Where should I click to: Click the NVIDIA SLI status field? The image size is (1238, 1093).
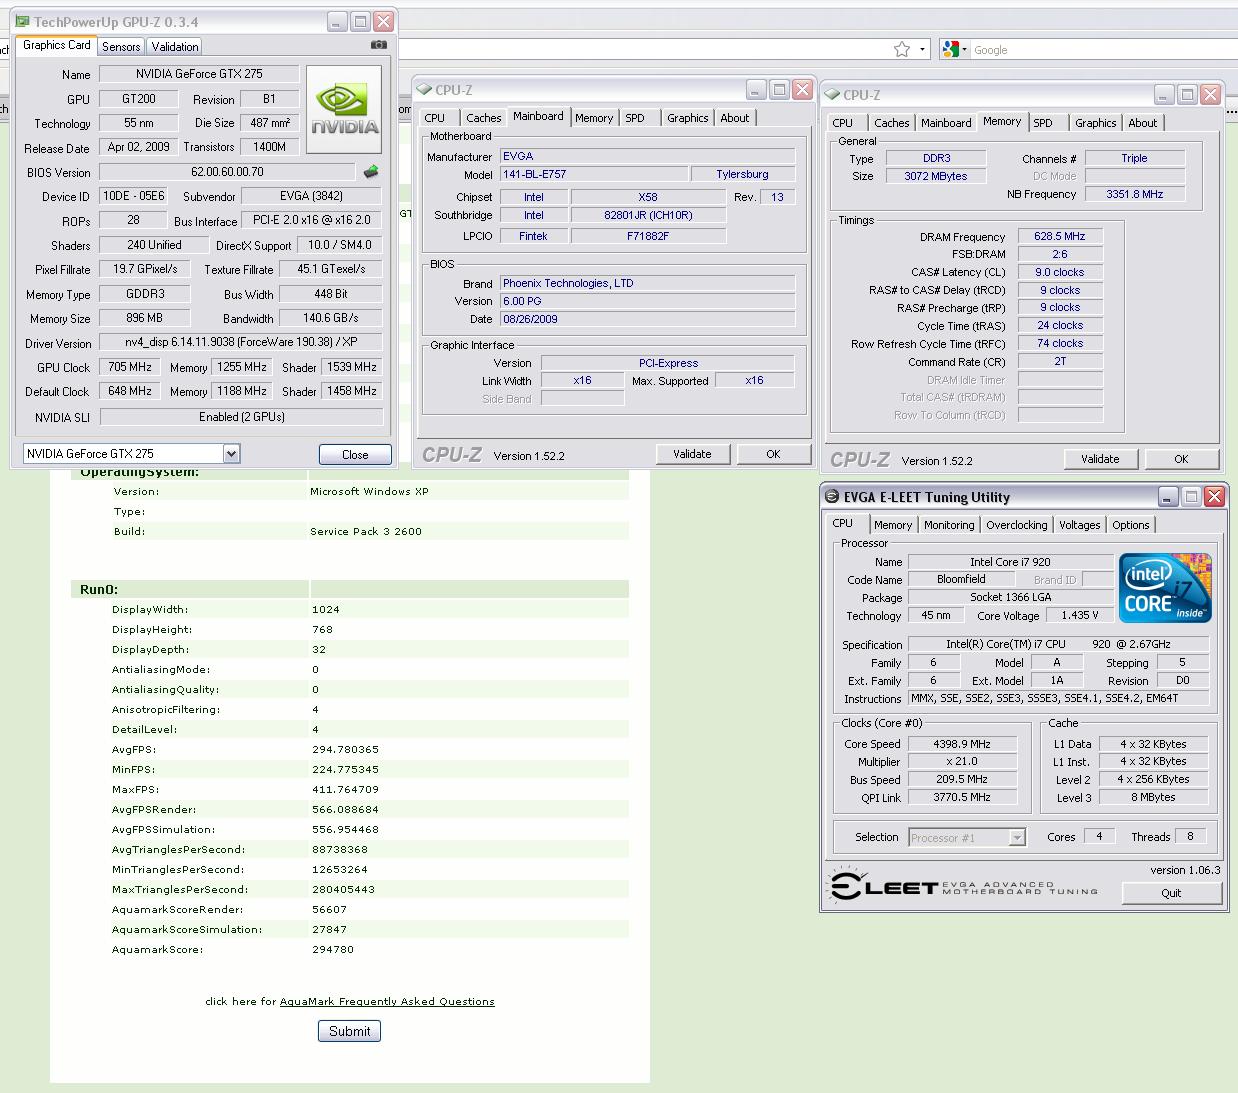[241, 417]
